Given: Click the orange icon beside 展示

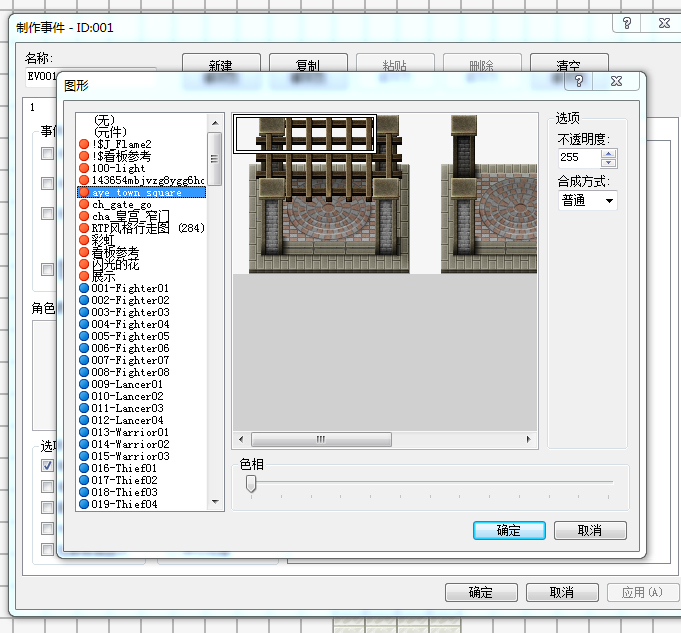Looking at the screenshot, I should pos(84,276).
